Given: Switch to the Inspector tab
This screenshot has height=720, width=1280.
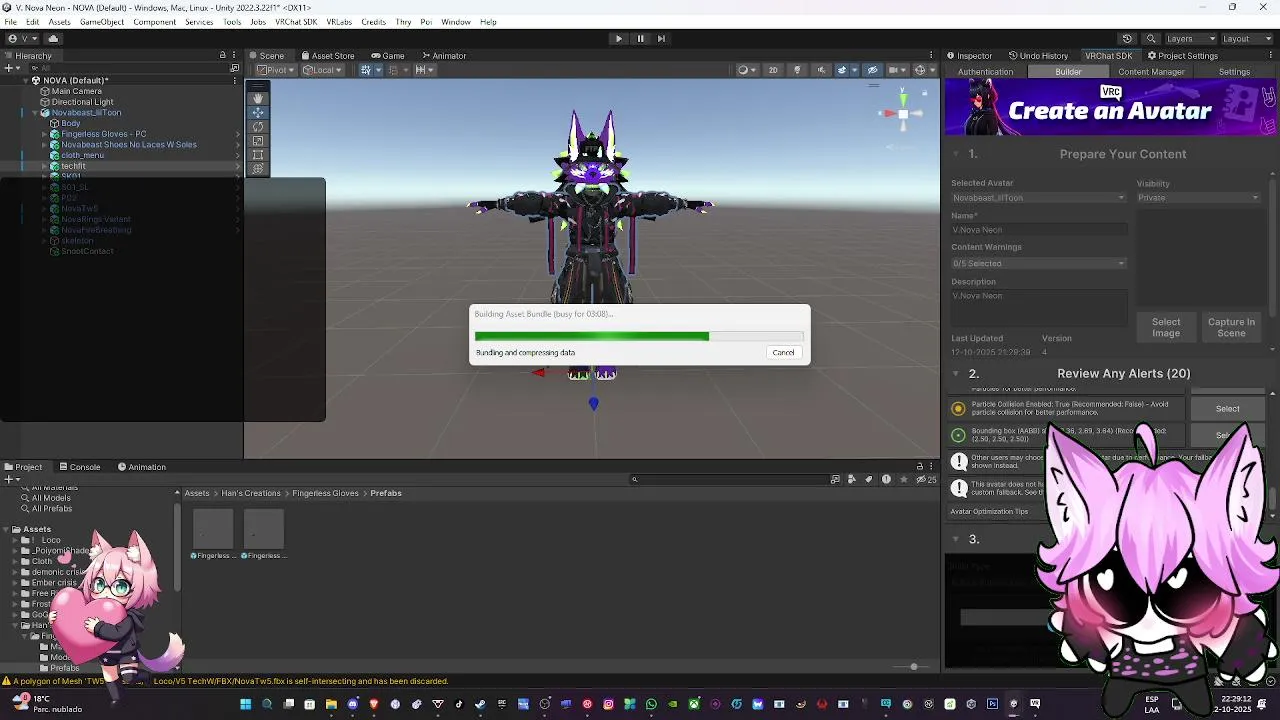Looking at the screenshot, I should (x=969, y=56).
